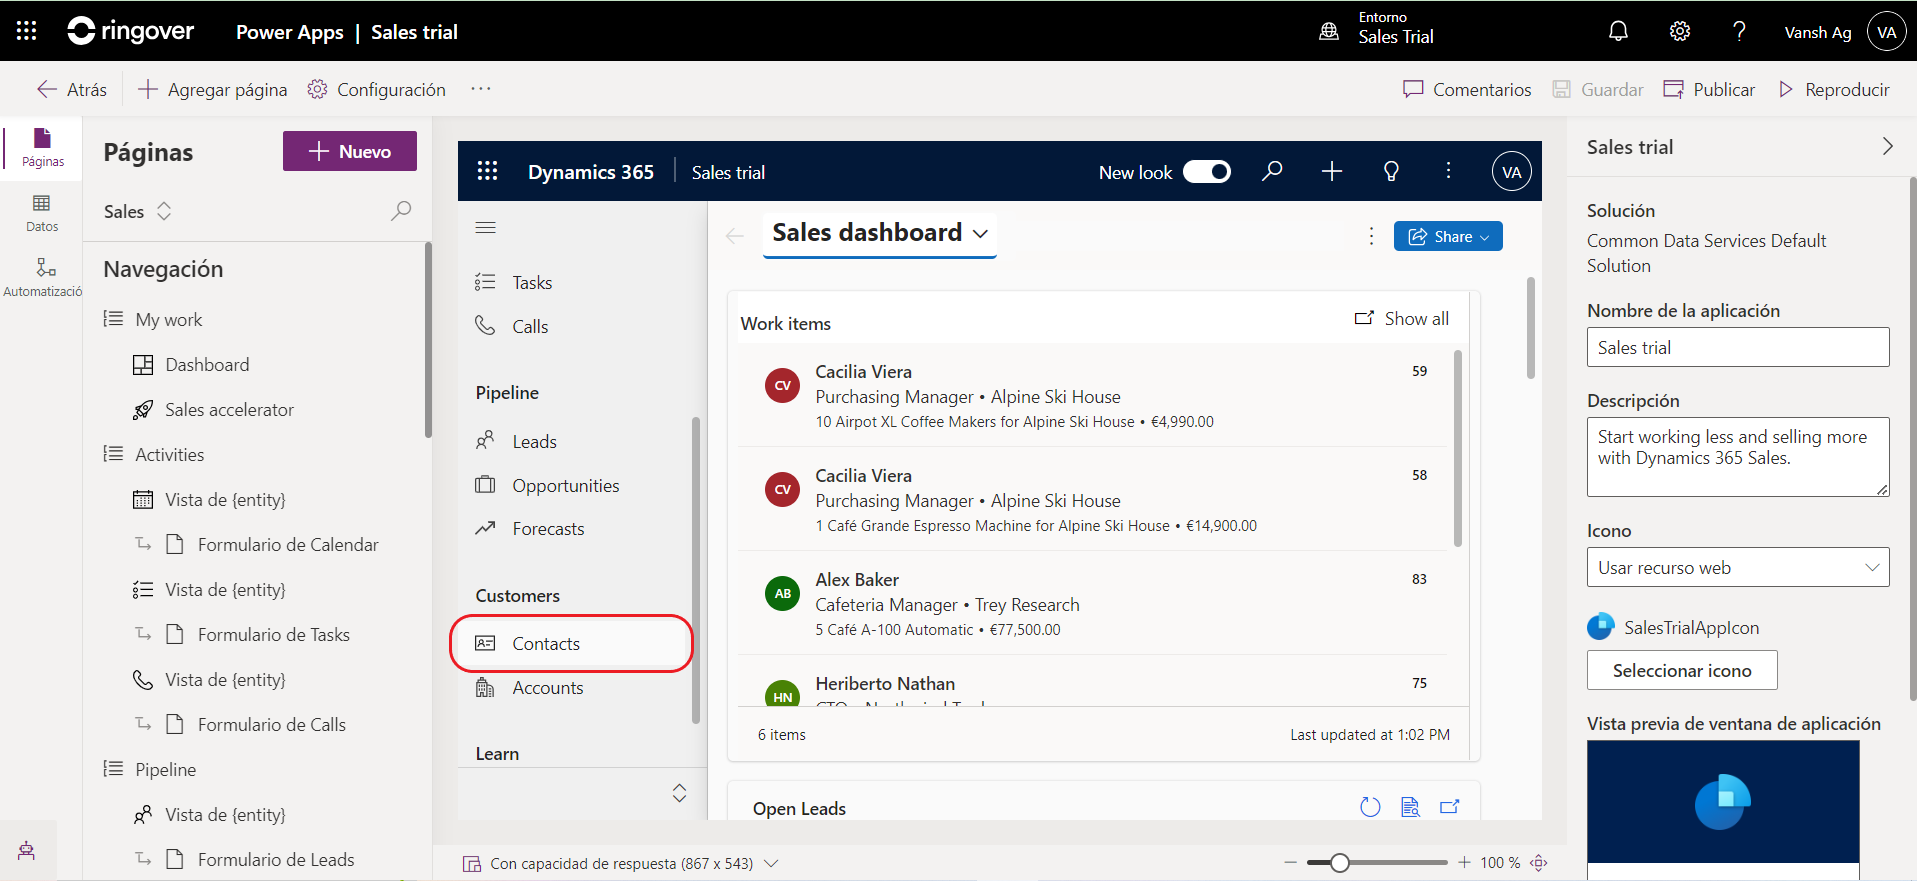Click Show all in Work items
Image resolution: width=1917 pixels, height=881 pixels.
1401,318
